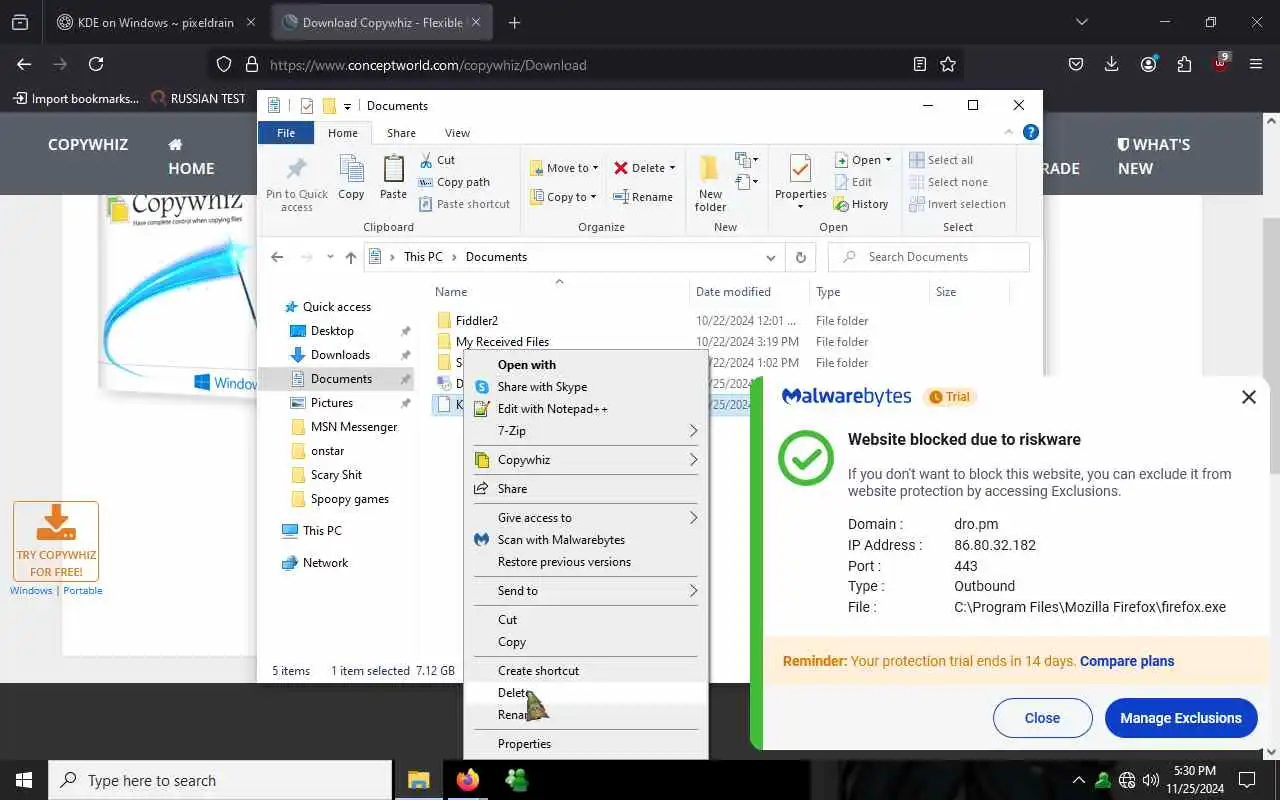Select Properties in the context menu
Viewport: 1280px width, 800px height.
click(x=586, y=744)
